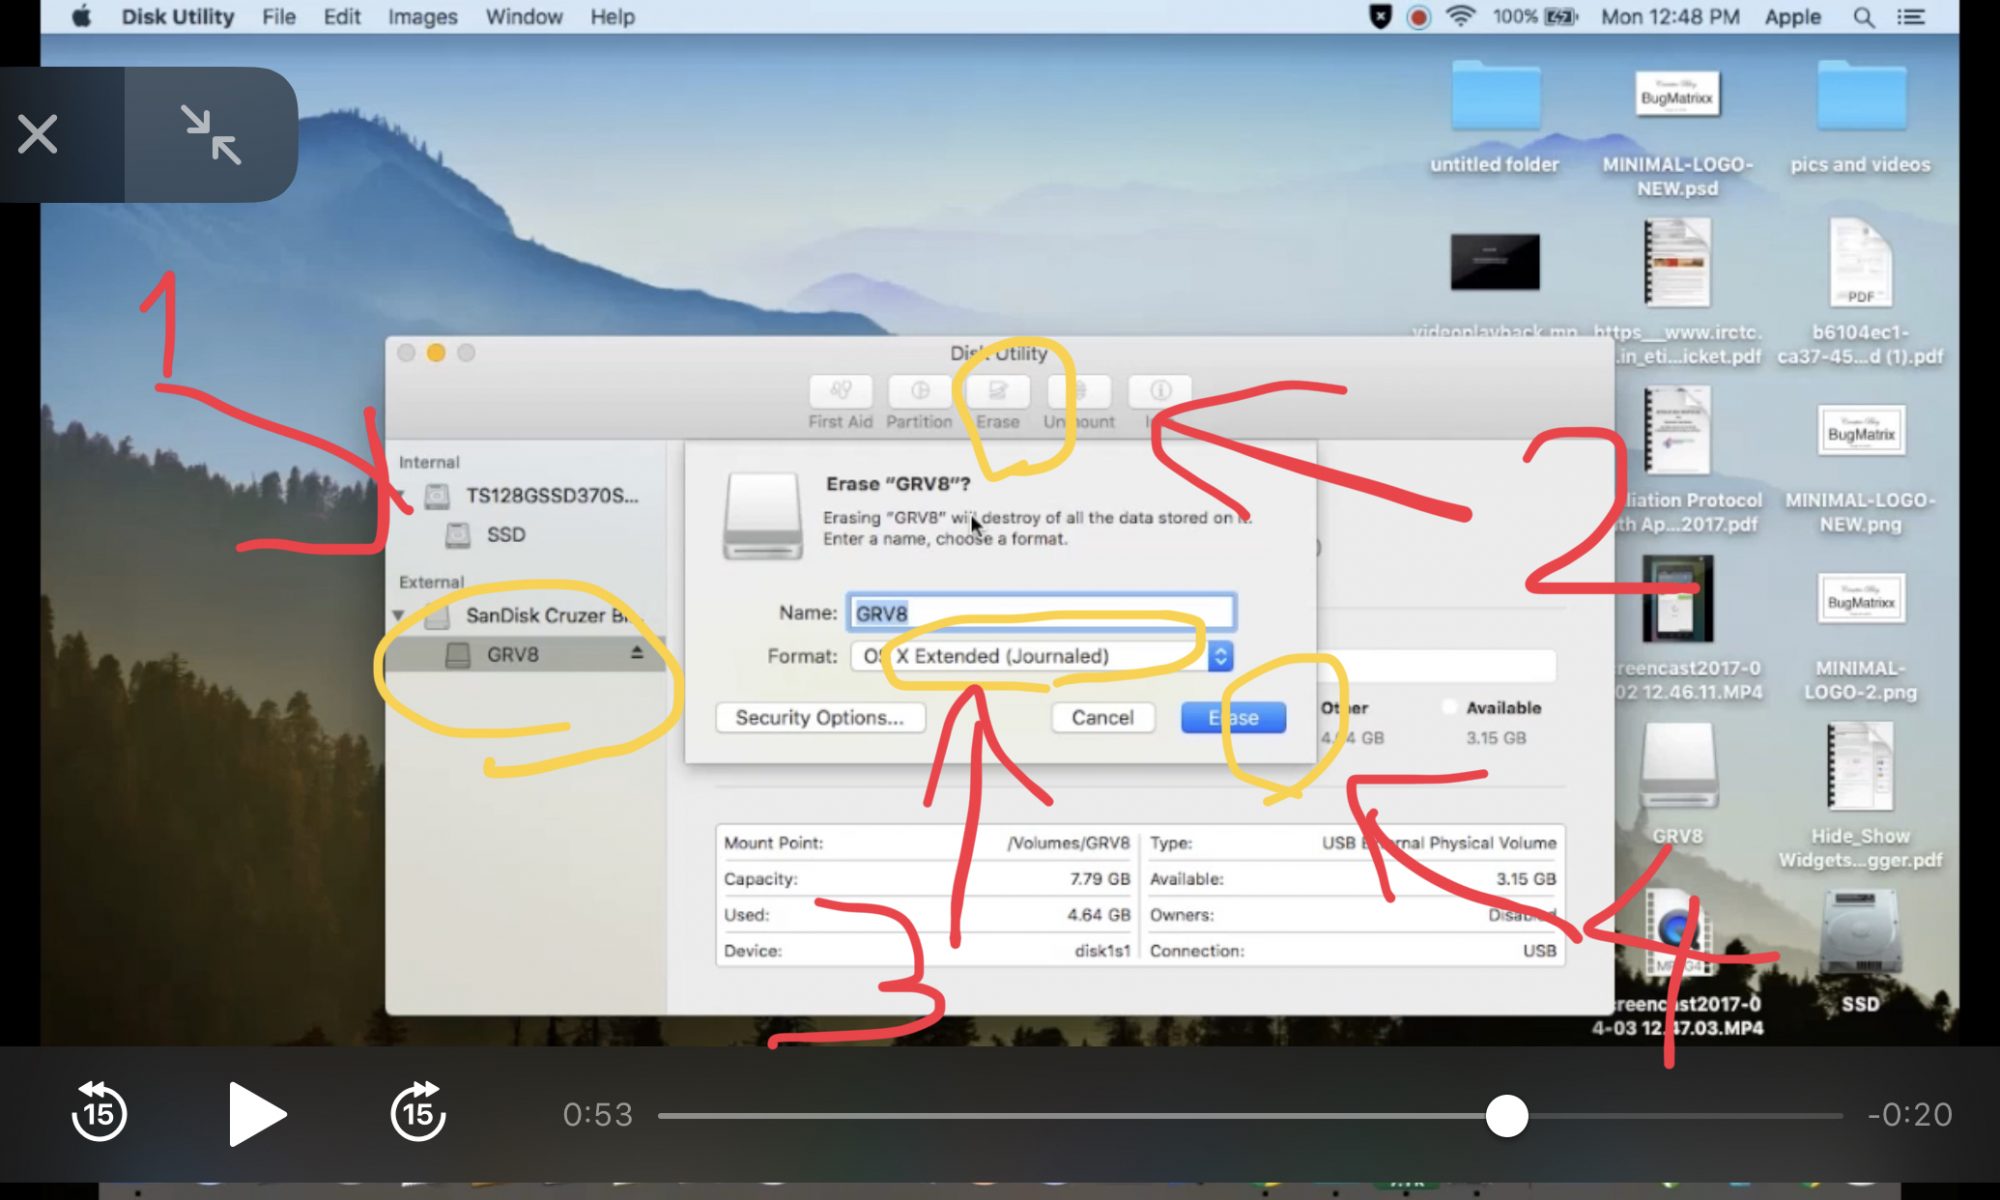This screenshot has height=1200, width=2000.
Task: Open the Apple menu
Action: [x=81, y=17]
